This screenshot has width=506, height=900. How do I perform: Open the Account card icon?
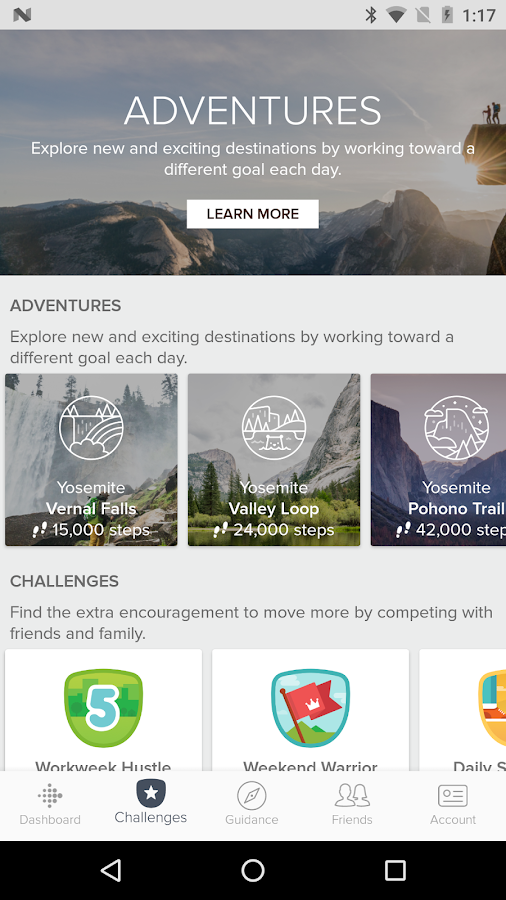click(x=453, y=796)
